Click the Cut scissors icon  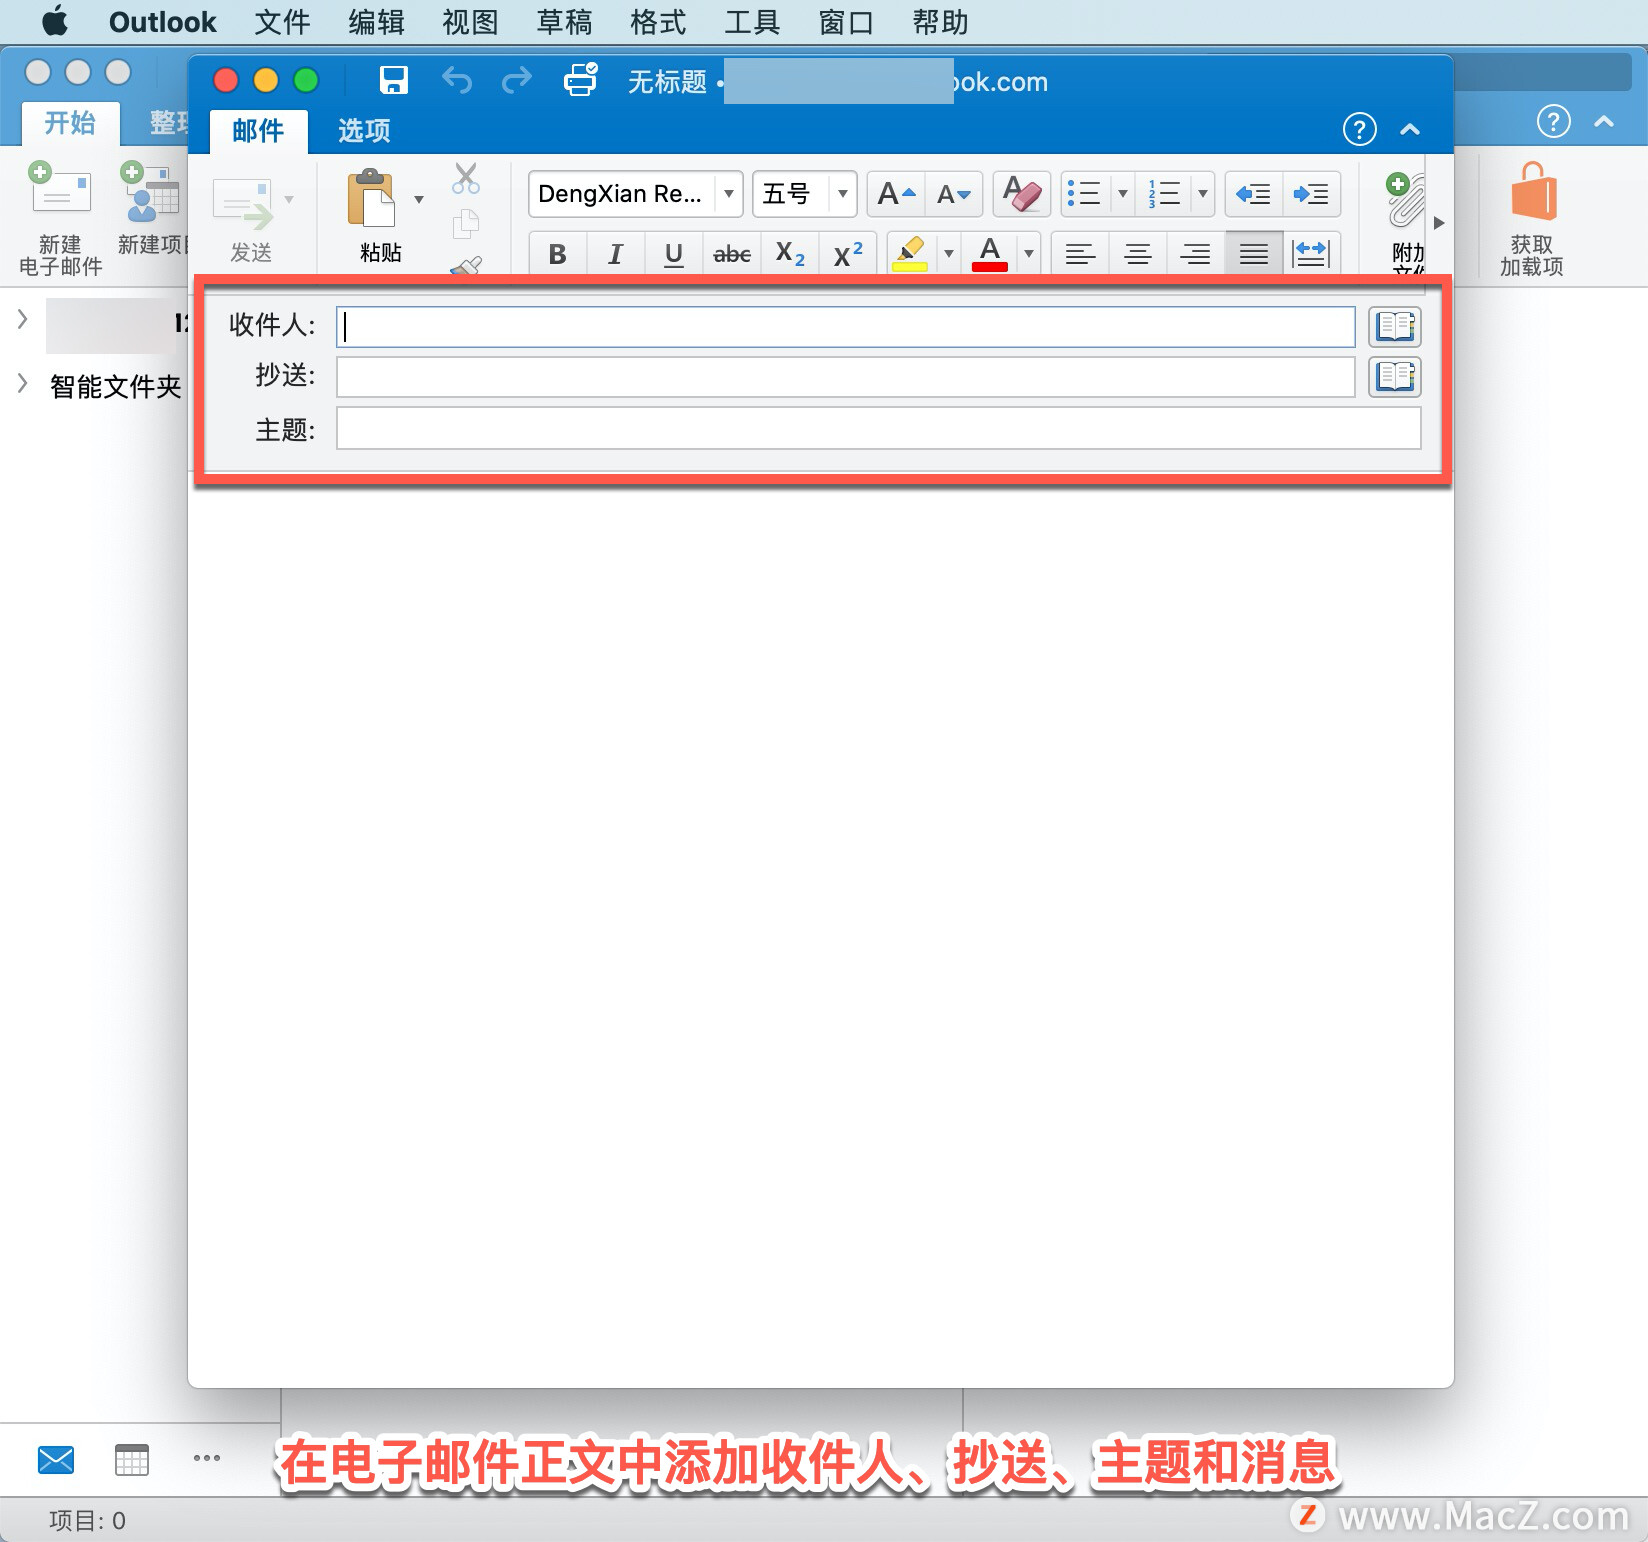(x=466, y=178)
